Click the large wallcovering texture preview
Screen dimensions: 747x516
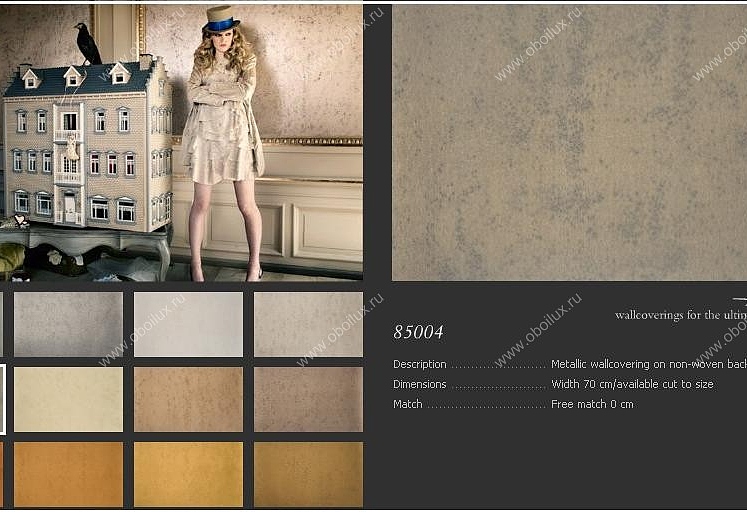tap(569, 142)
